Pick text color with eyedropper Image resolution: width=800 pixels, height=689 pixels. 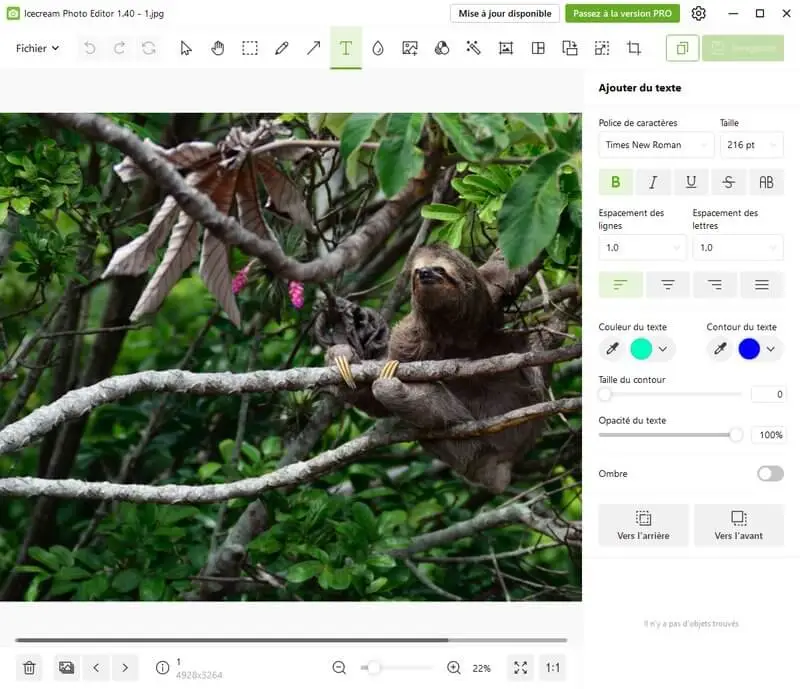click(612, 349)
